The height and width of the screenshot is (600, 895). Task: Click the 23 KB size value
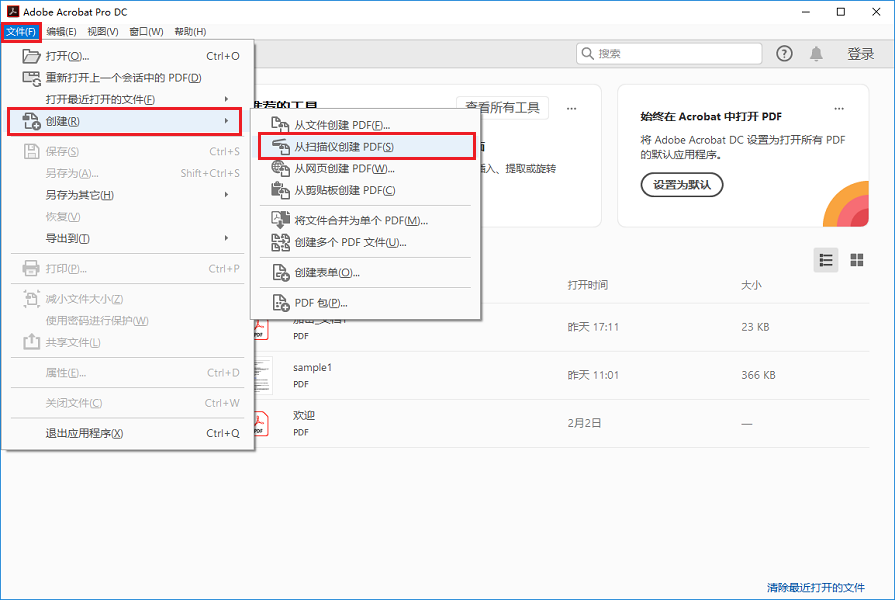click(755, 327)
